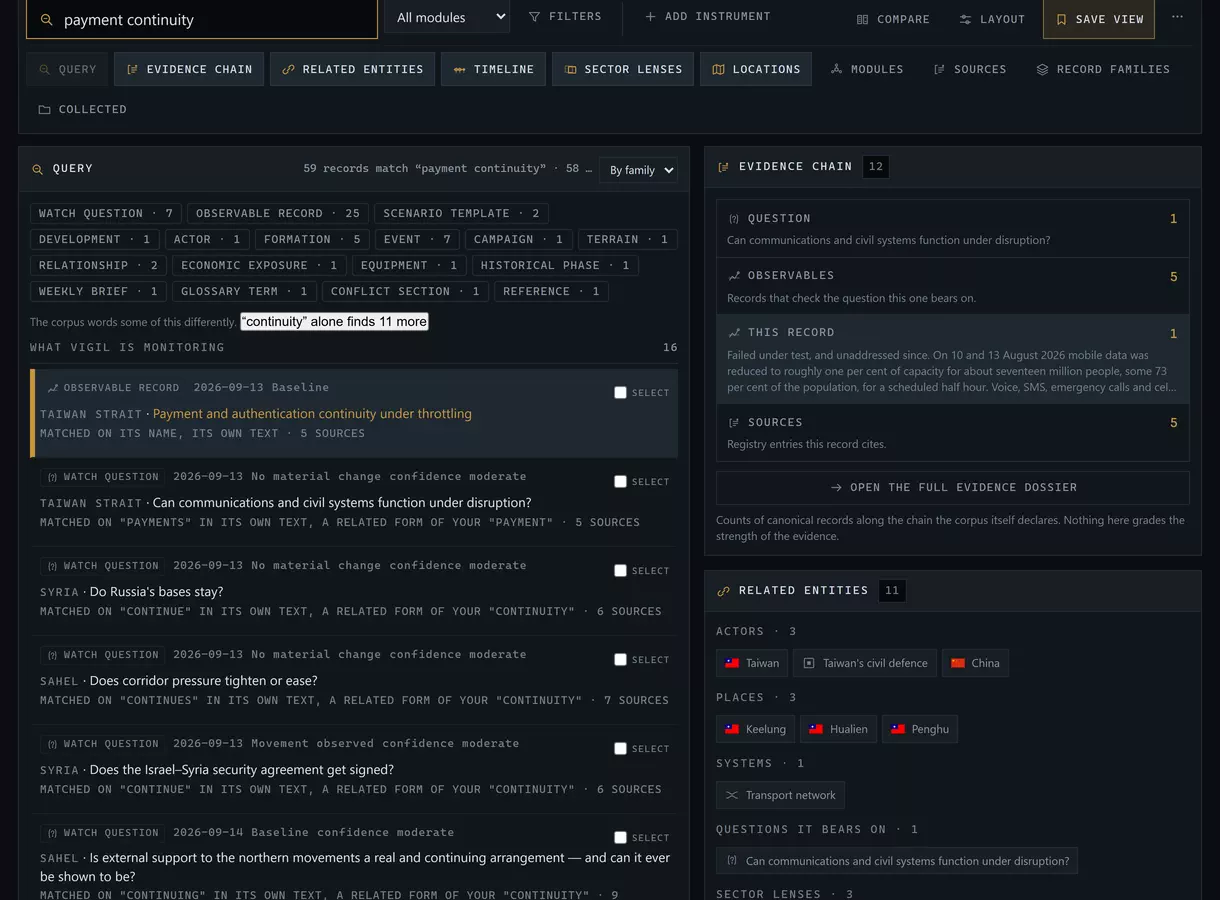The image size is (1220, 900).
Task: Click "continuity" alone finds 11 more link
Action: click(335, 321)
